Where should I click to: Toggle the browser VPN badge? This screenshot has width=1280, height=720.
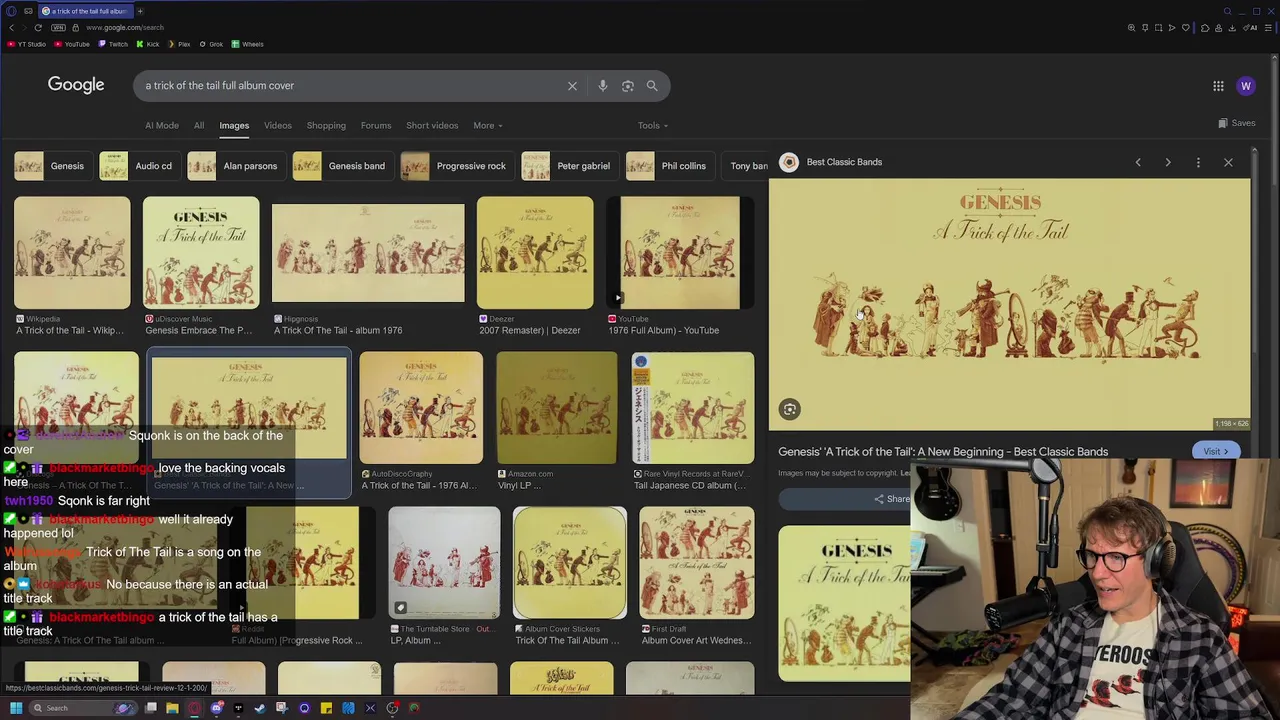click(x=58, y=27)
